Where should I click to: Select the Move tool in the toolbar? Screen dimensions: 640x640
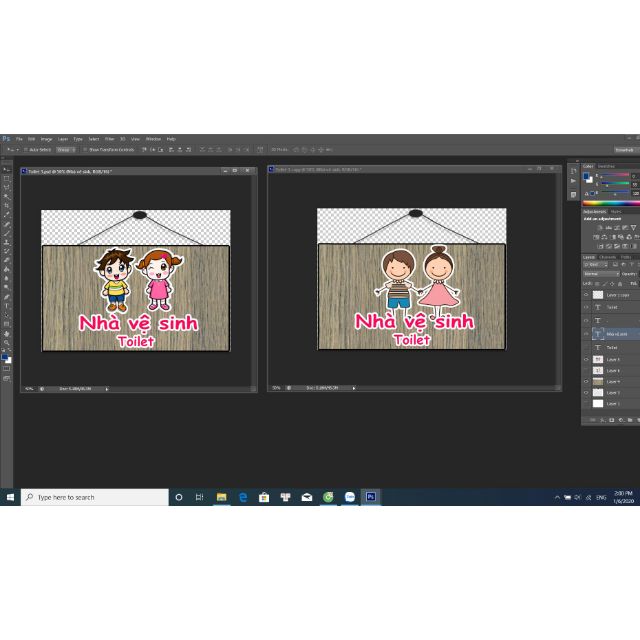click(x=6, y=170)
